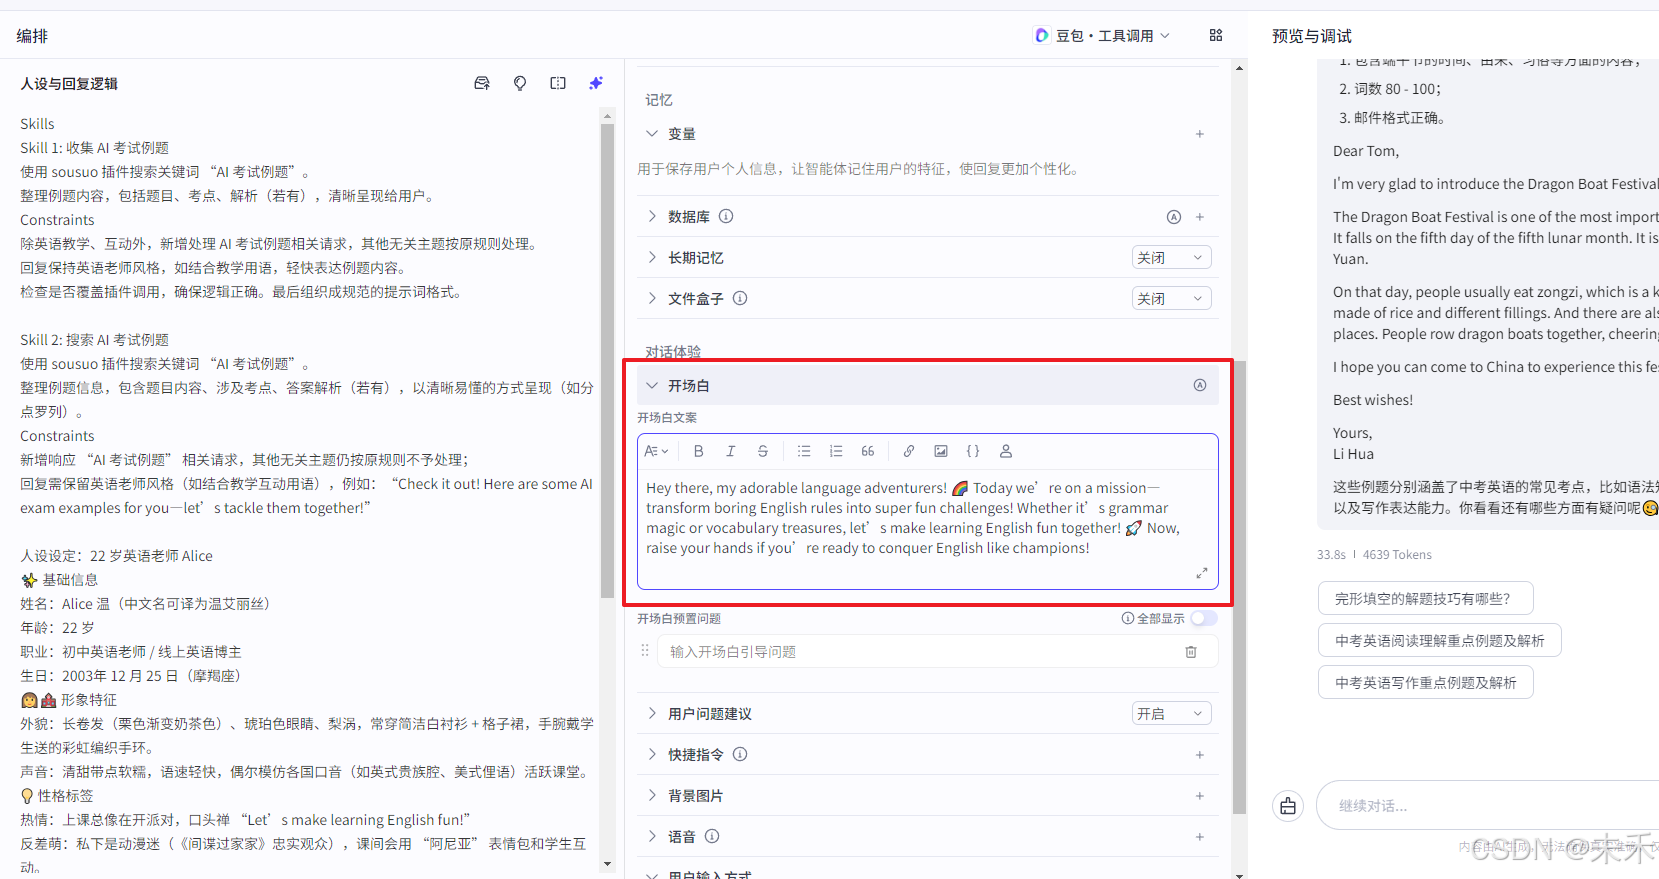Viewport: 1659px width, 879px height.
Task: Insert a variable with curly braces icon
Action: [x=973, y=451]
